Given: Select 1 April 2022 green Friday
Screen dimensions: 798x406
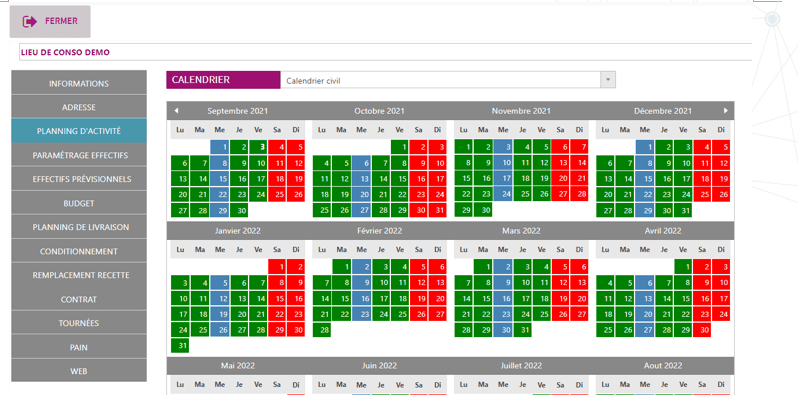Looking at the screenshot, I should point(683,267).
